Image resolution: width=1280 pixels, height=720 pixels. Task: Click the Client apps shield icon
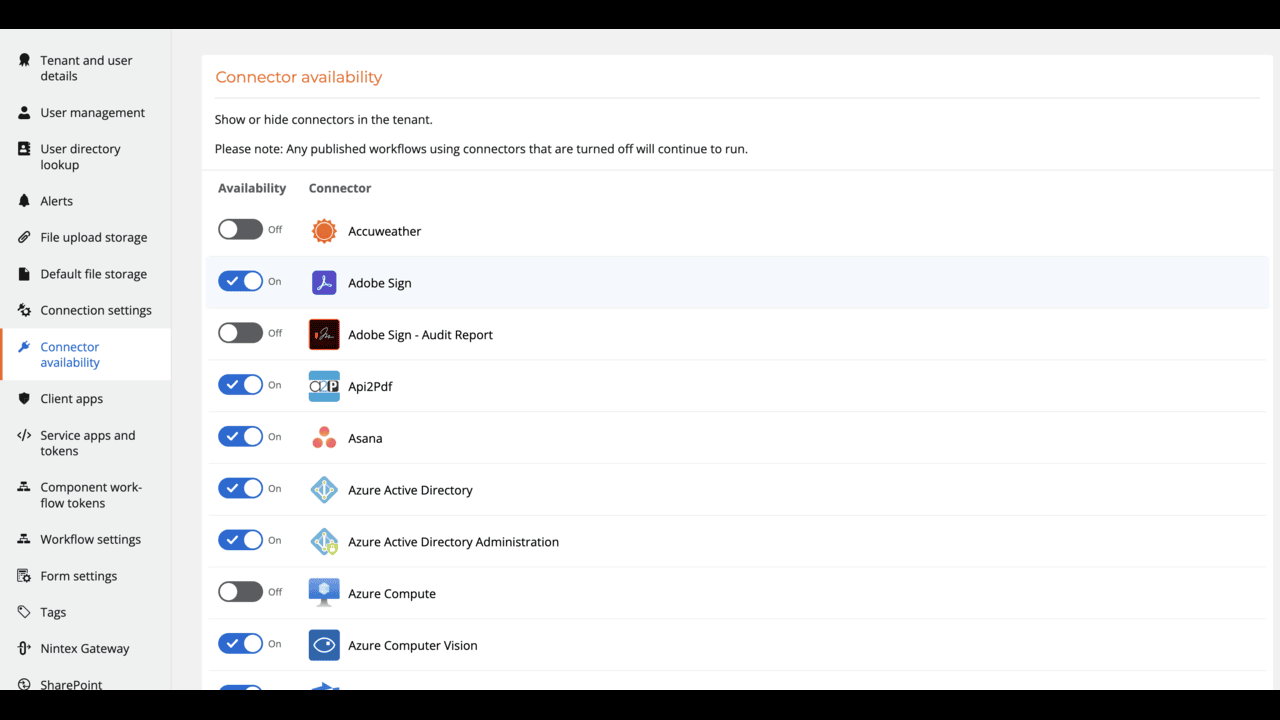(24, 398)
